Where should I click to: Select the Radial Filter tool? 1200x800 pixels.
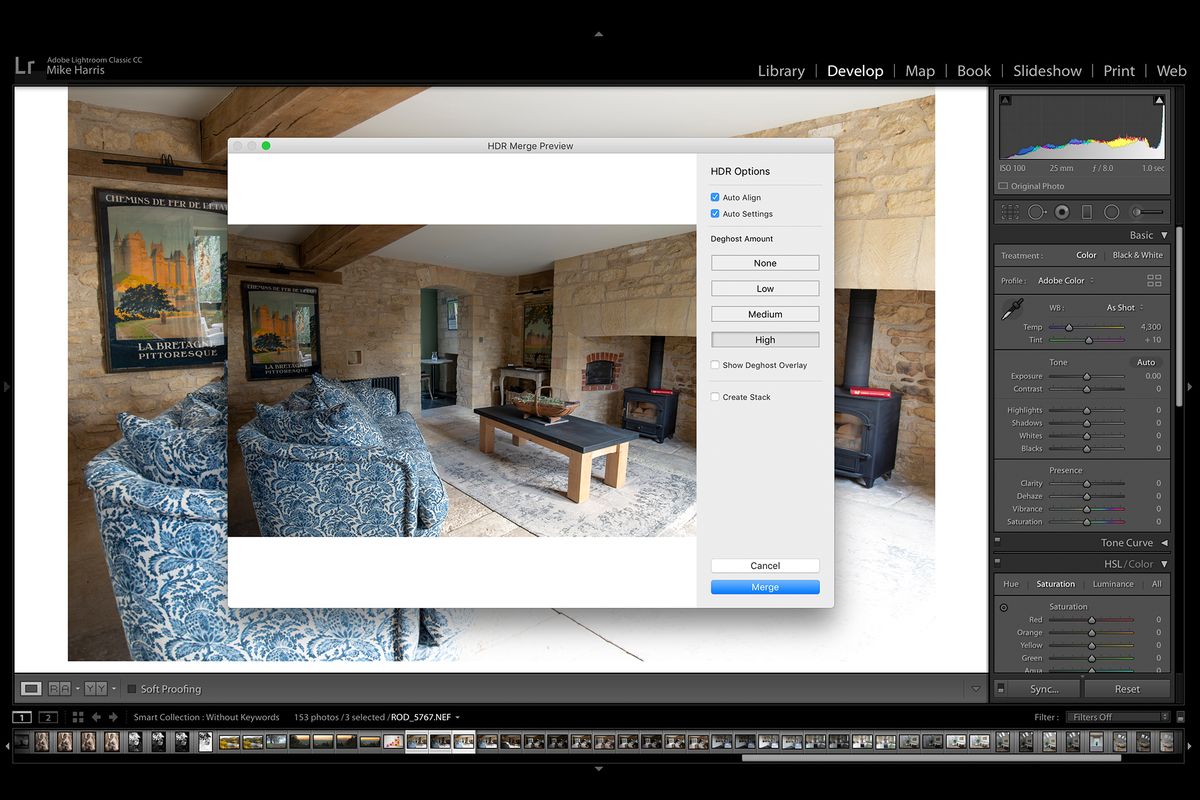pyautogui.click(x=1111, y=211)
